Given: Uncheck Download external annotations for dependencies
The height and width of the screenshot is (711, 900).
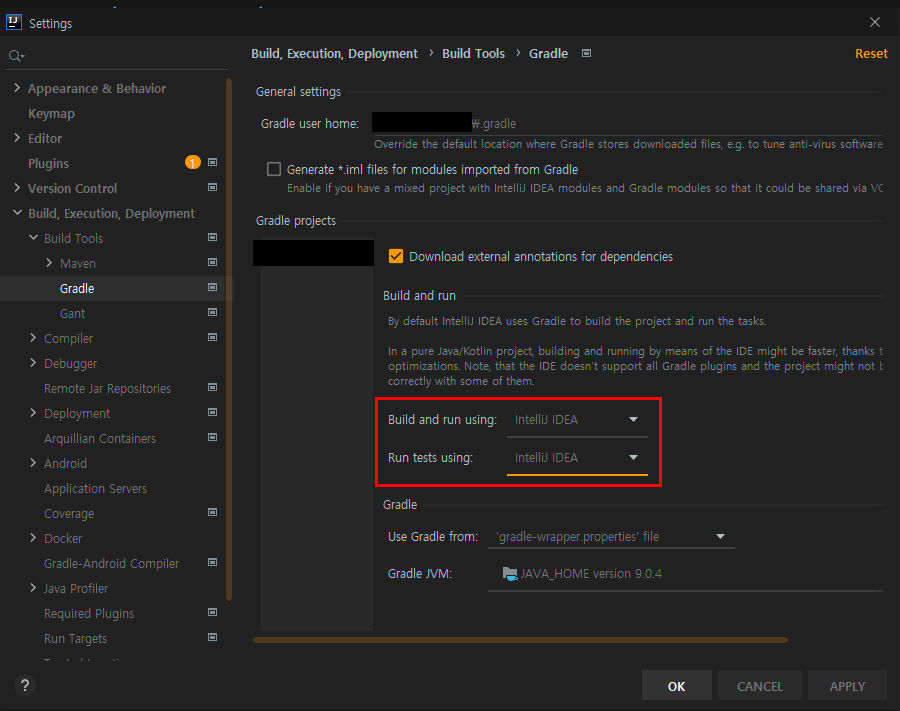Looking at the screenshot, I should point(396,256).
